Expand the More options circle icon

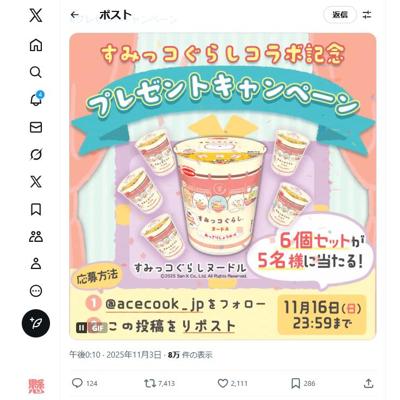(36, 291)
